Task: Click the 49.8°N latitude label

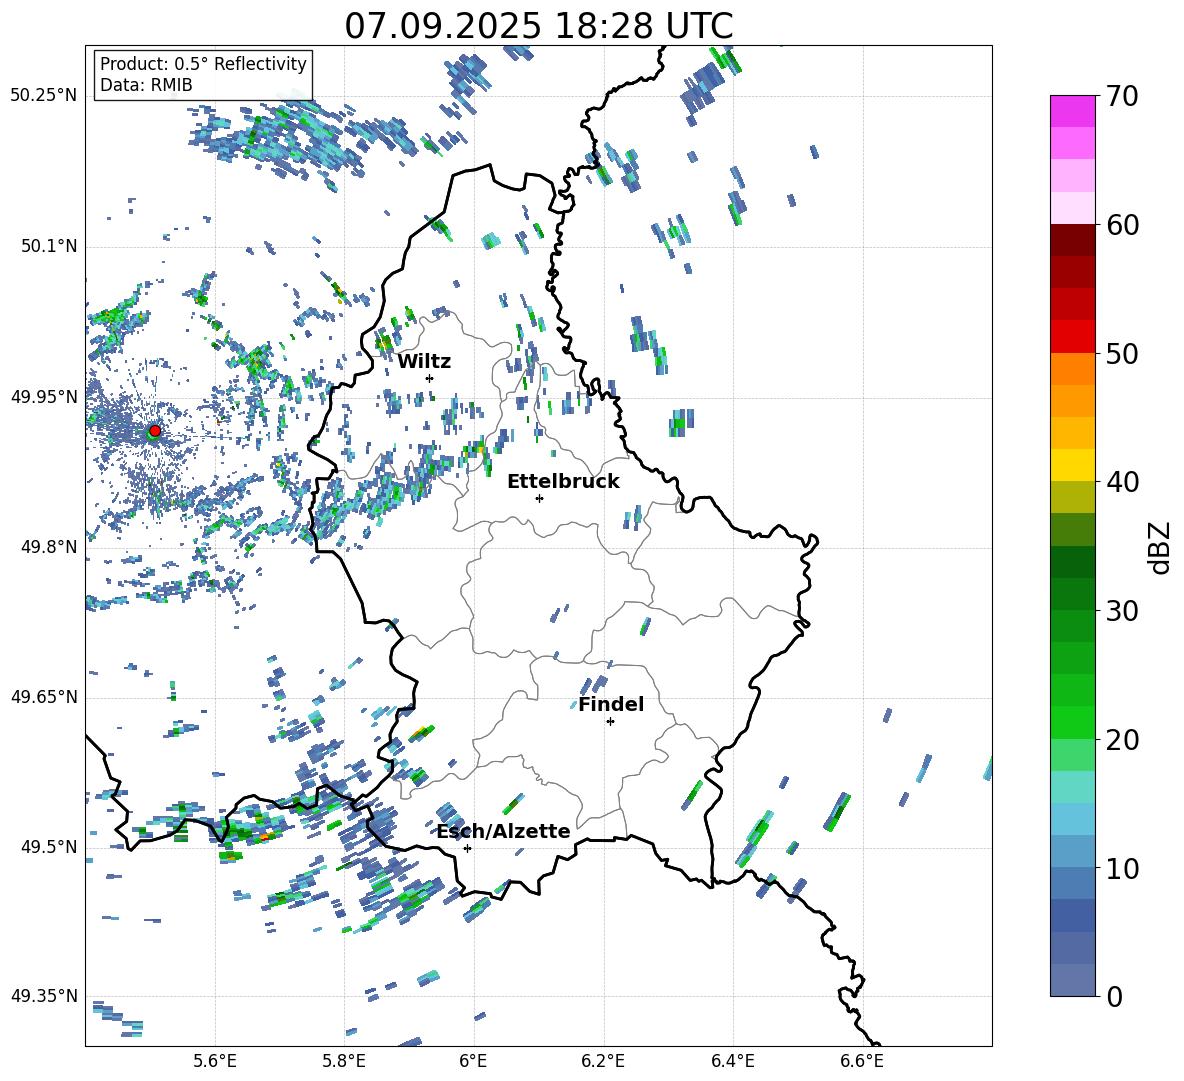Action: click(49, 547)
